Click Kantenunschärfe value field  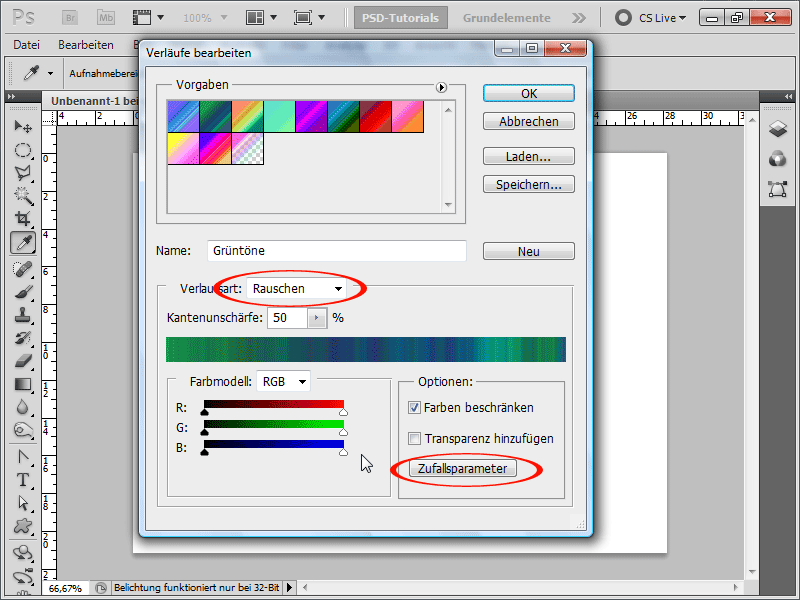pos(287,318)
